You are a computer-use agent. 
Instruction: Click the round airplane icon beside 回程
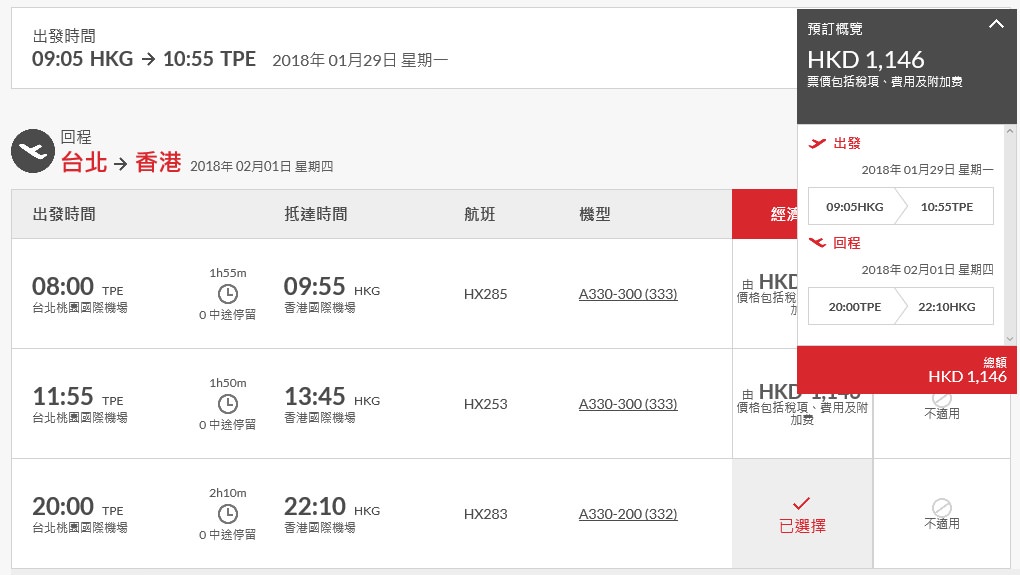coord(33,151)
